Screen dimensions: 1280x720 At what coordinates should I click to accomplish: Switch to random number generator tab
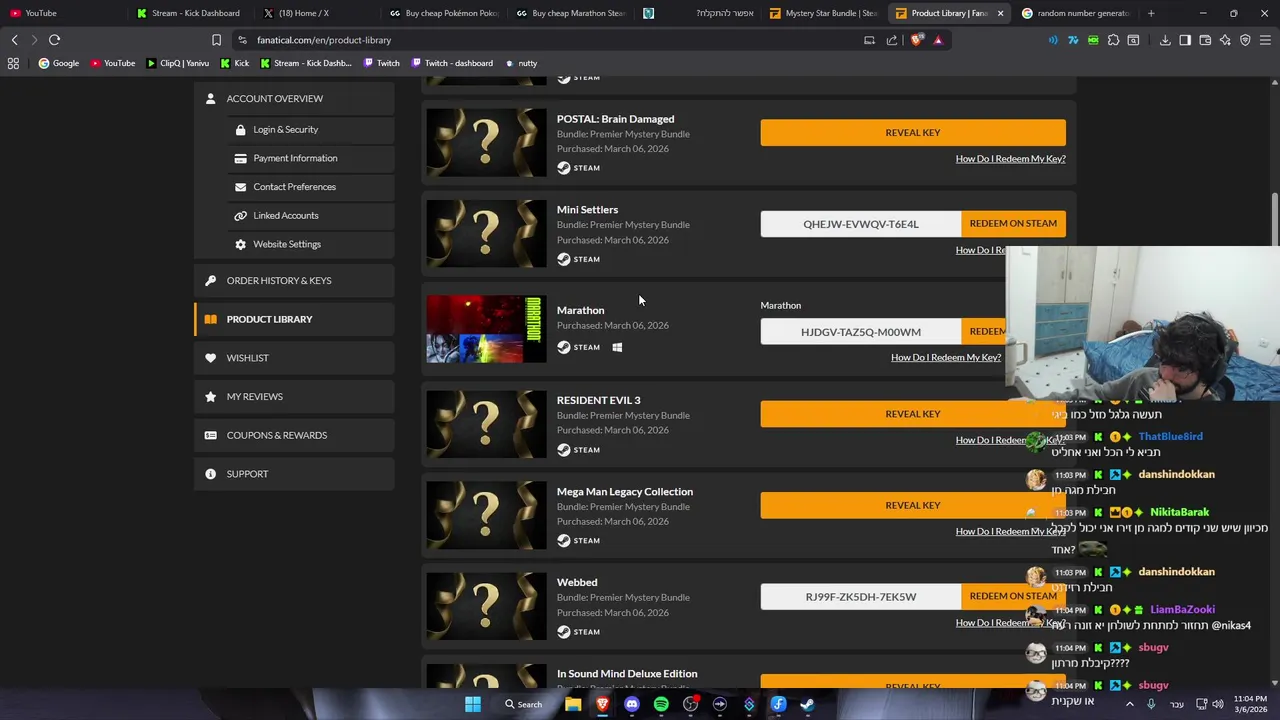(1076, 13)
